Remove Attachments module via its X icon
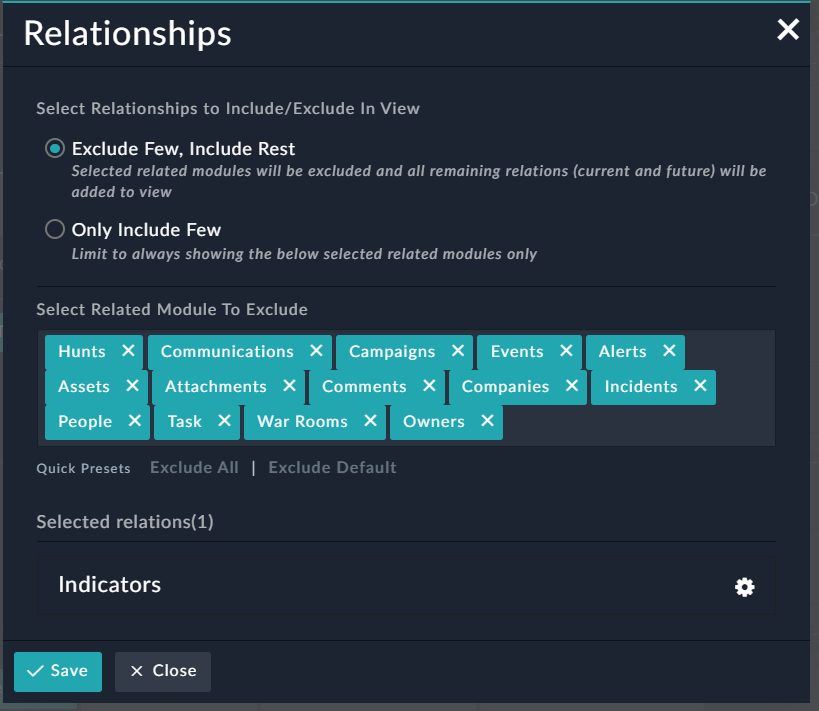Image resolution: width=819 pixels, height=711 pixels. point(288,386)
